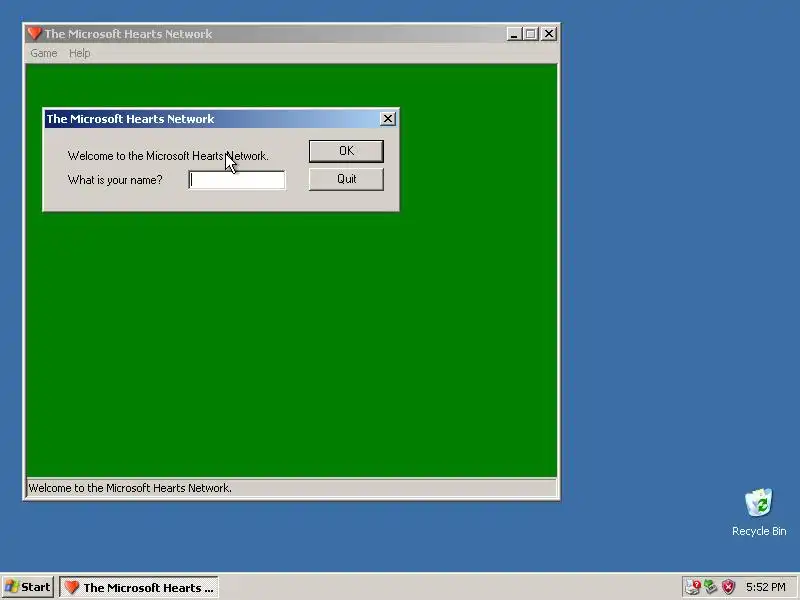The image size is (800, 600).
Task: Click OK in the Hearts welcome dialog
Action: pyautogui.click(x=346, y=151)
